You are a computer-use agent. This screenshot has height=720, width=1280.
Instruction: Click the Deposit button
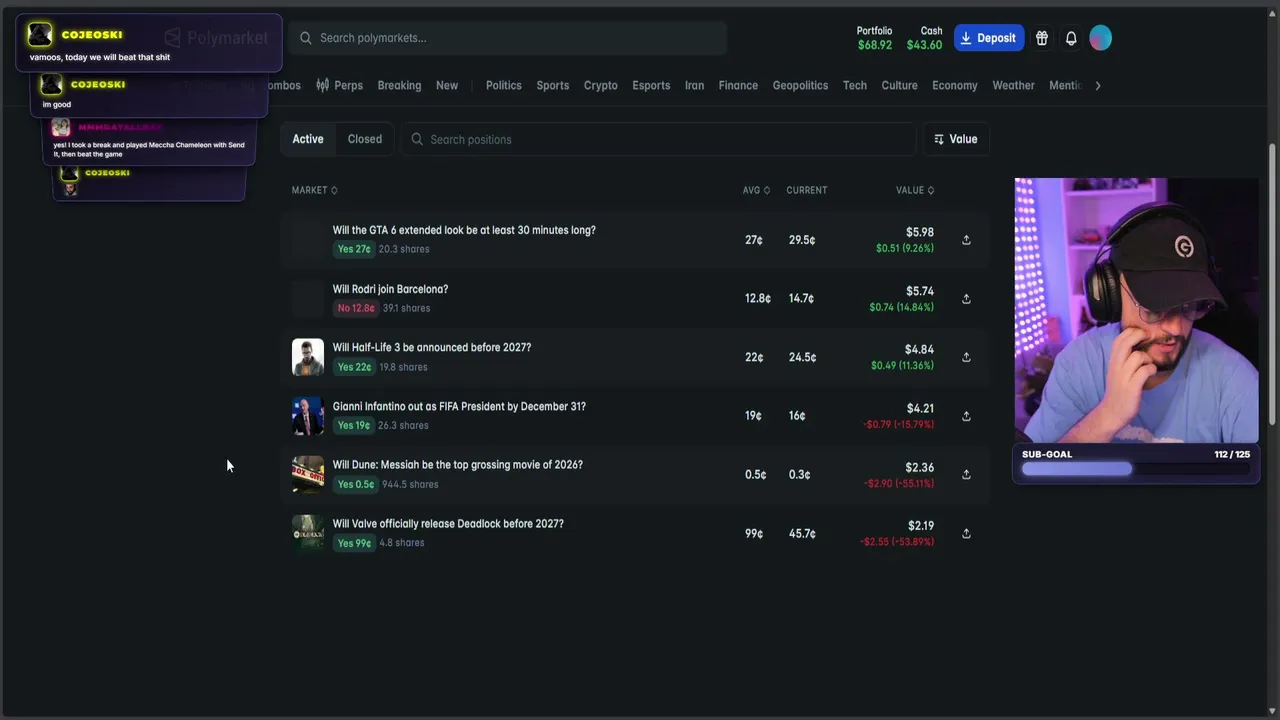pos(989,38)
